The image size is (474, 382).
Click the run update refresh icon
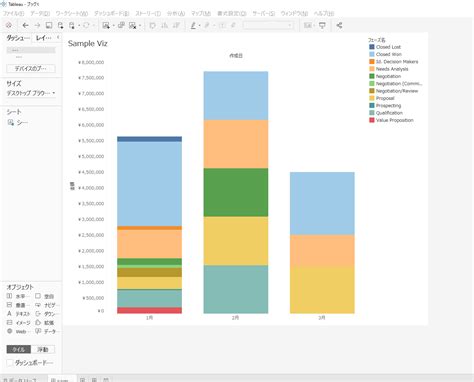[86, 25]
